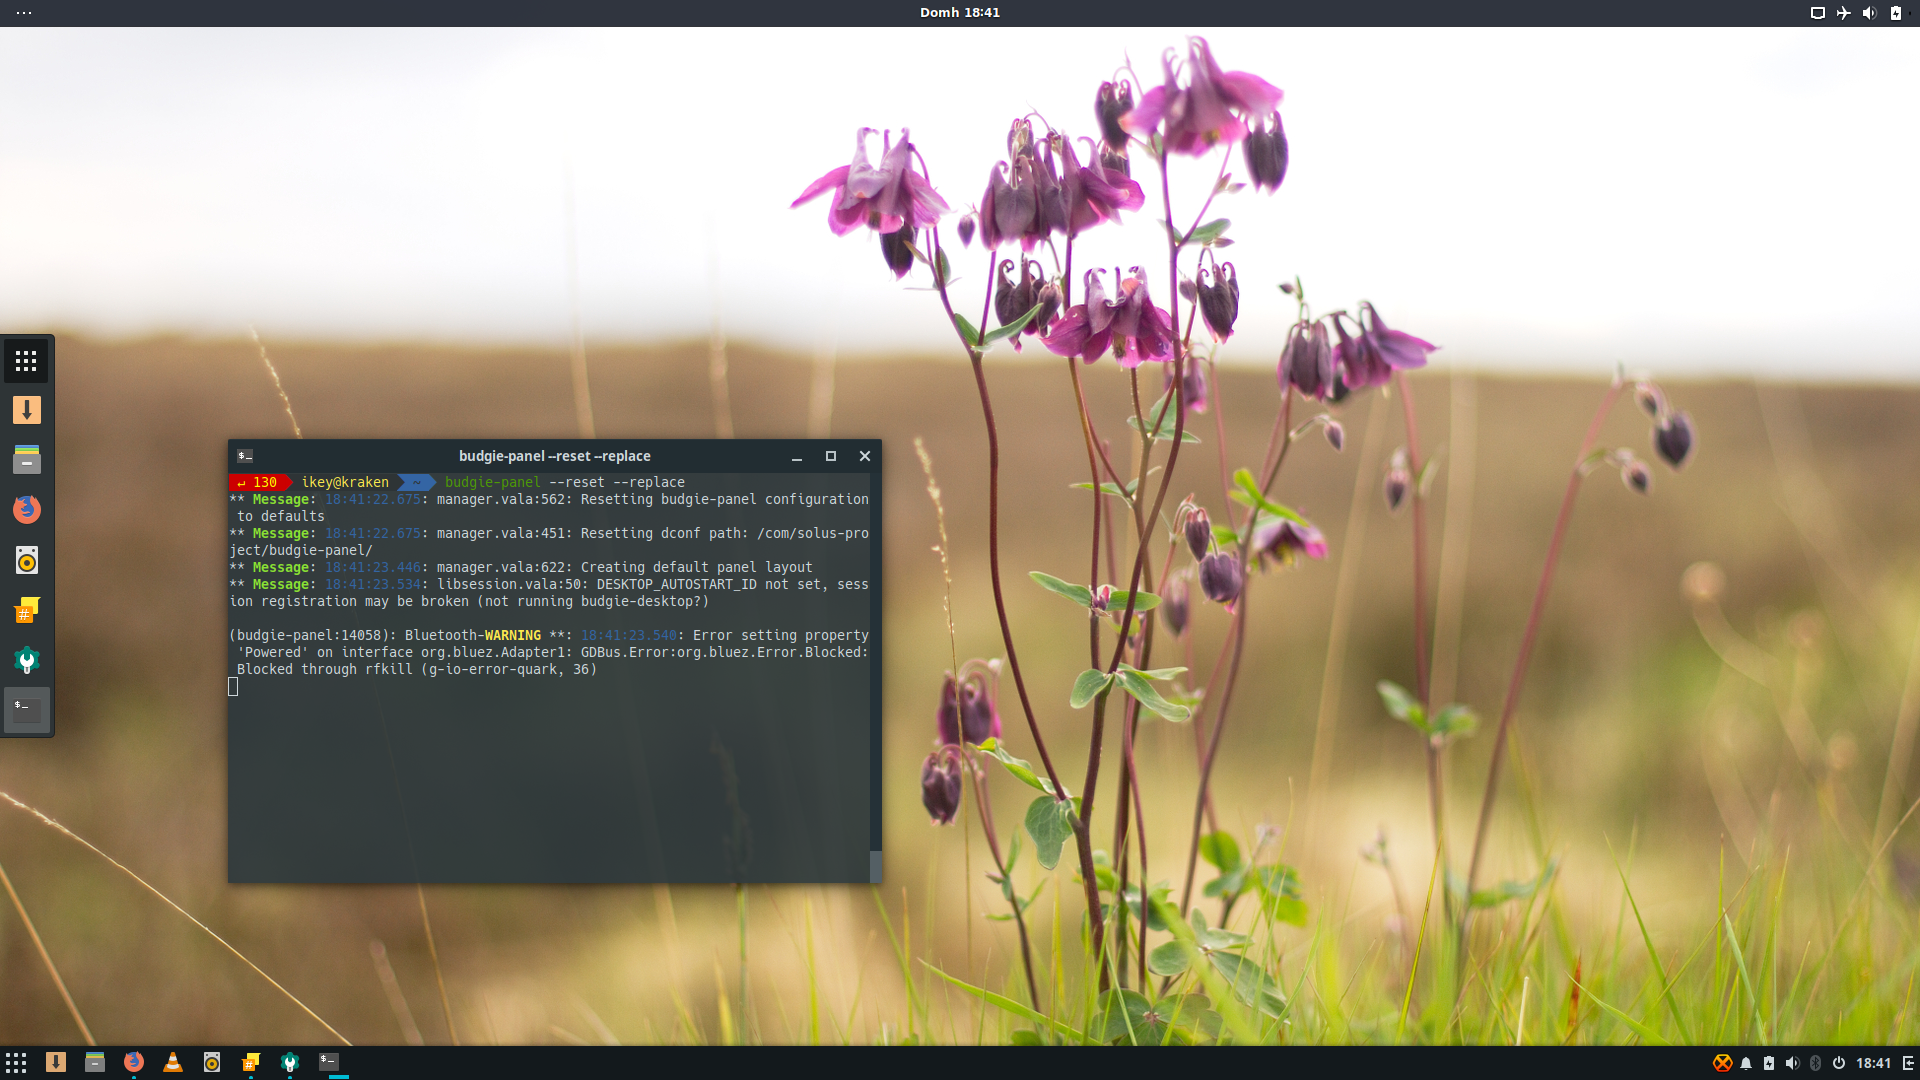1920x1080 pixels.
Task: Toggle the airplane mode icon in the top bar
Action: tap(1844, 13)
